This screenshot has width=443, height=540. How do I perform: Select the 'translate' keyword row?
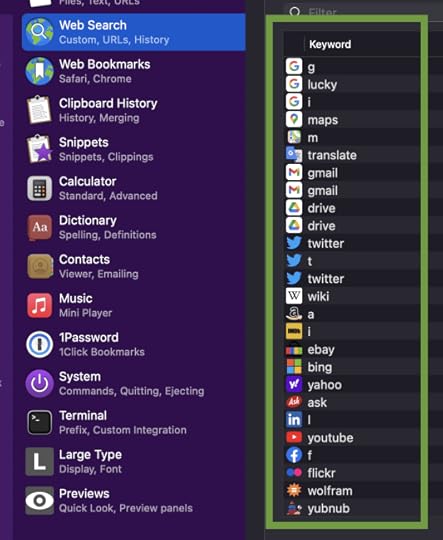coord(352,155)
